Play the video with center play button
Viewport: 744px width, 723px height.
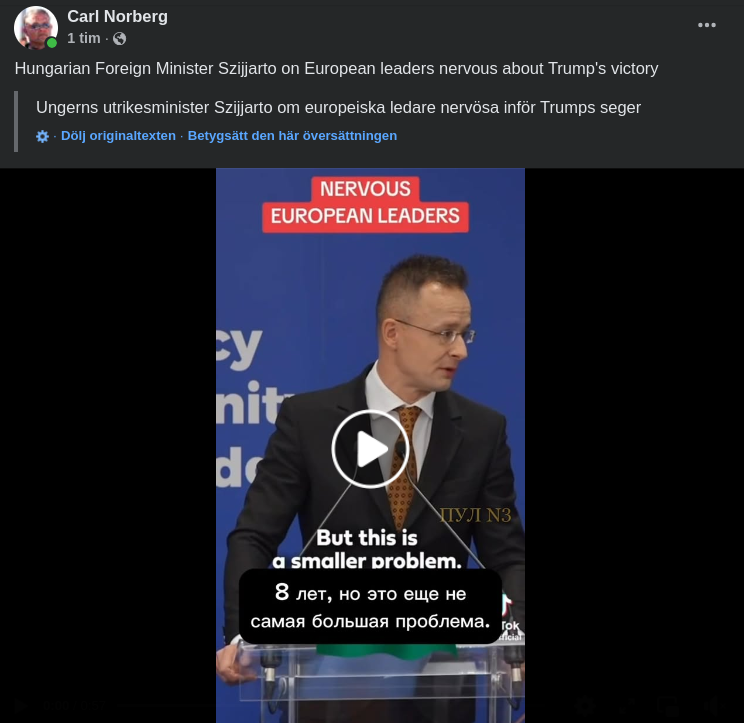point(370,449)
